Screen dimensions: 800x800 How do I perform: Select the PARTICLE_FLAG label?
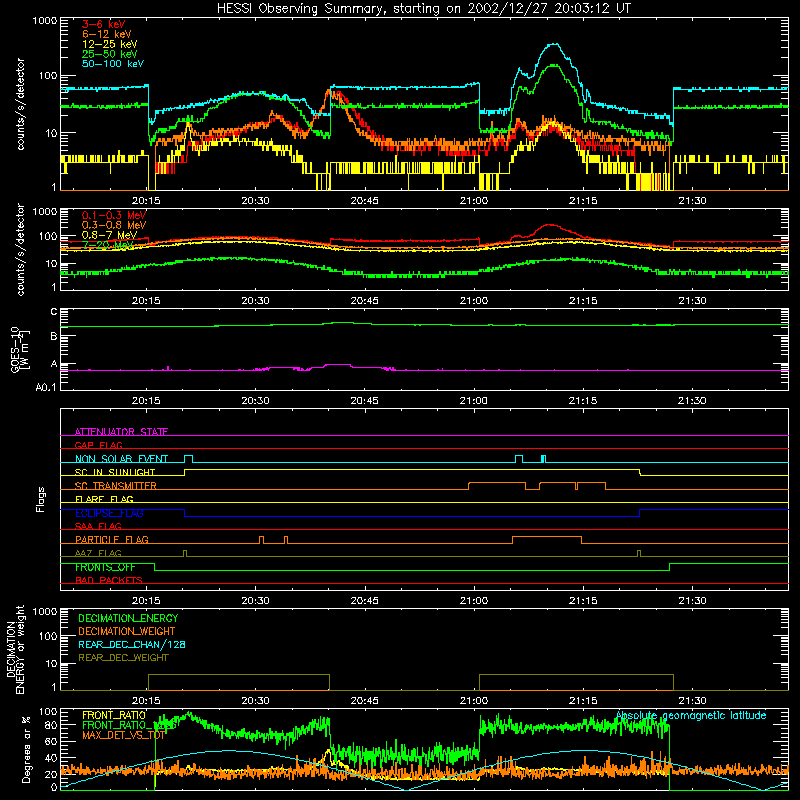112,539
